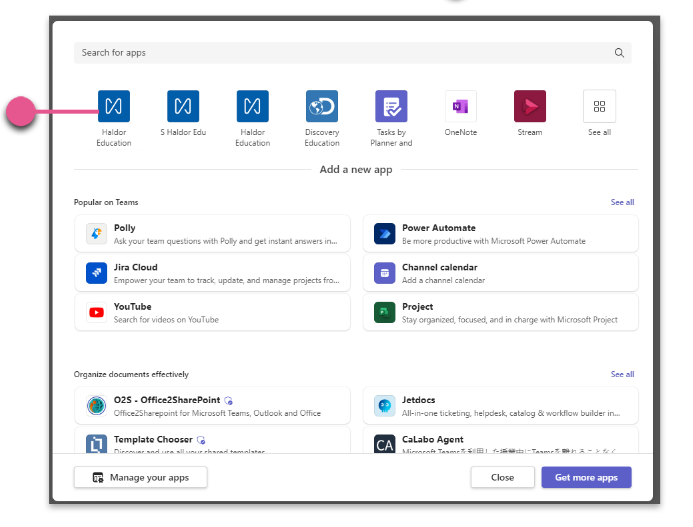Image resolution: width=693 pixels, height=527 pixels.
Task: Choose the third Haldor Education app icon
Action: click(x=252, y=106)
